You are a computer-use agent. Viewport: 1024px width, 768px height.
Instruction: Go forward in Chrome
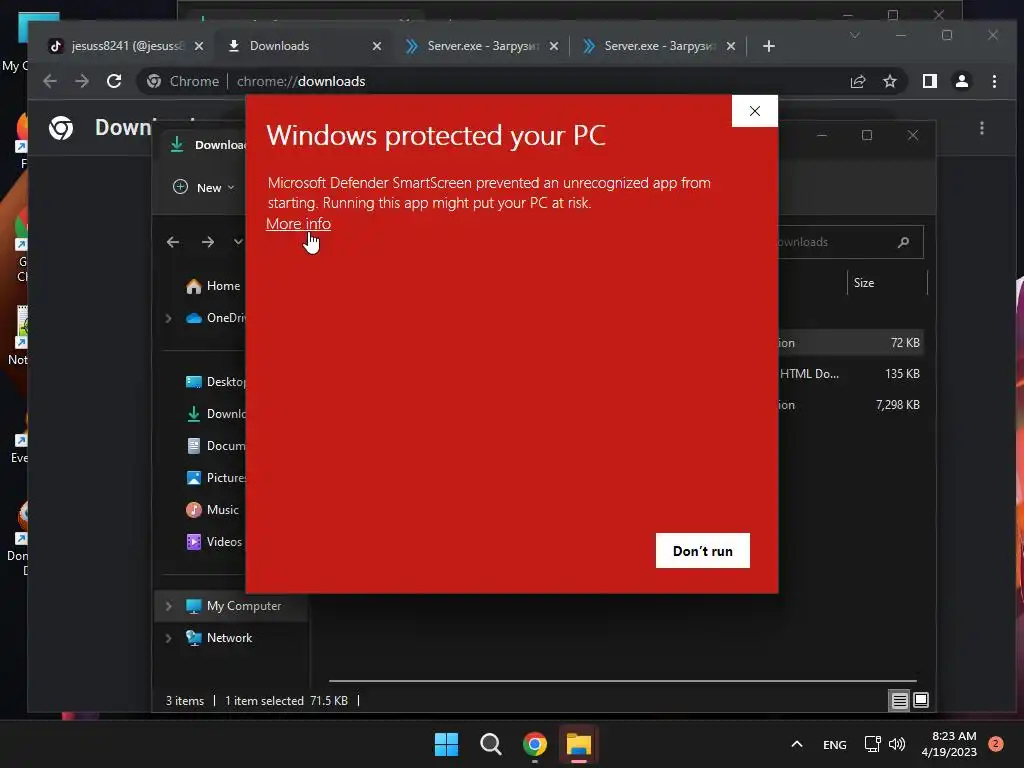(82, 81)
